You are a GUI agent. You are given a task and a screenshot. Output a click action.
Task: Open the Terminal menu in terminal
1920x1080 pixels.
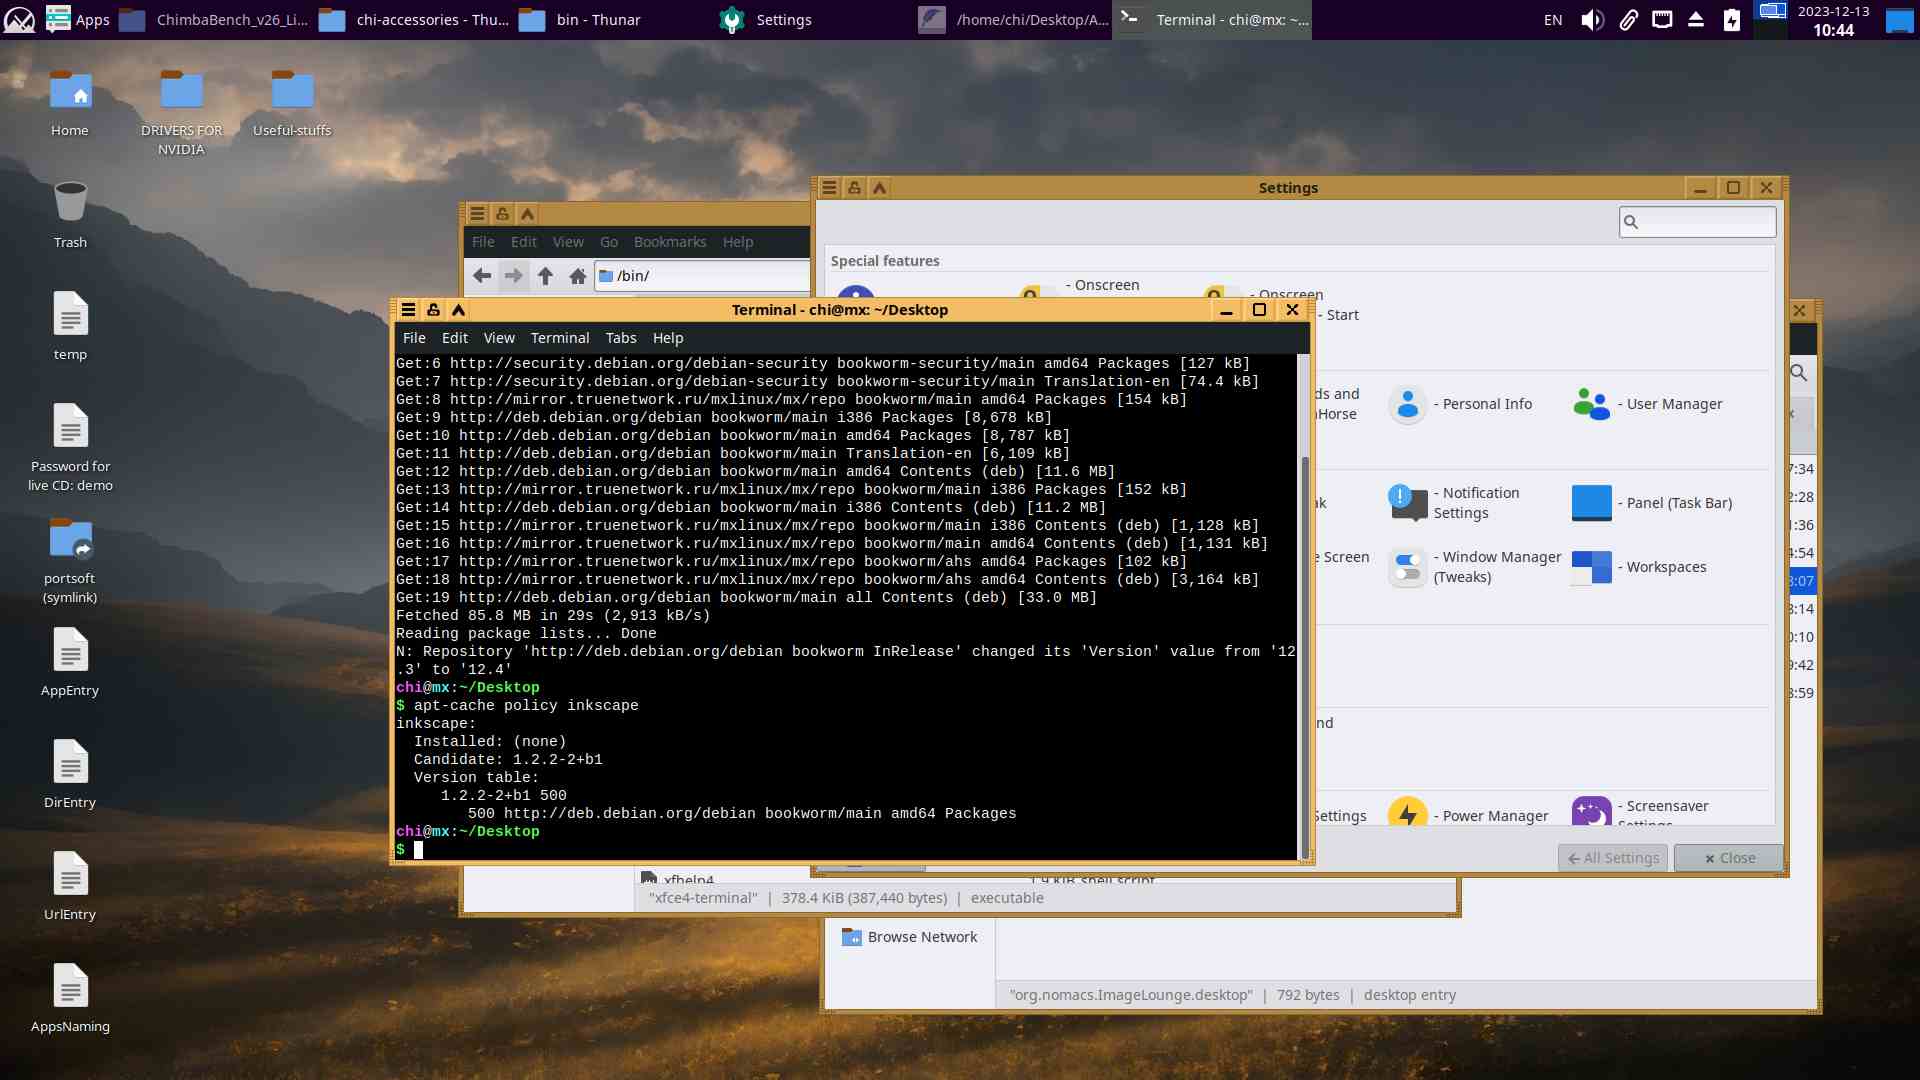(559, 338)
